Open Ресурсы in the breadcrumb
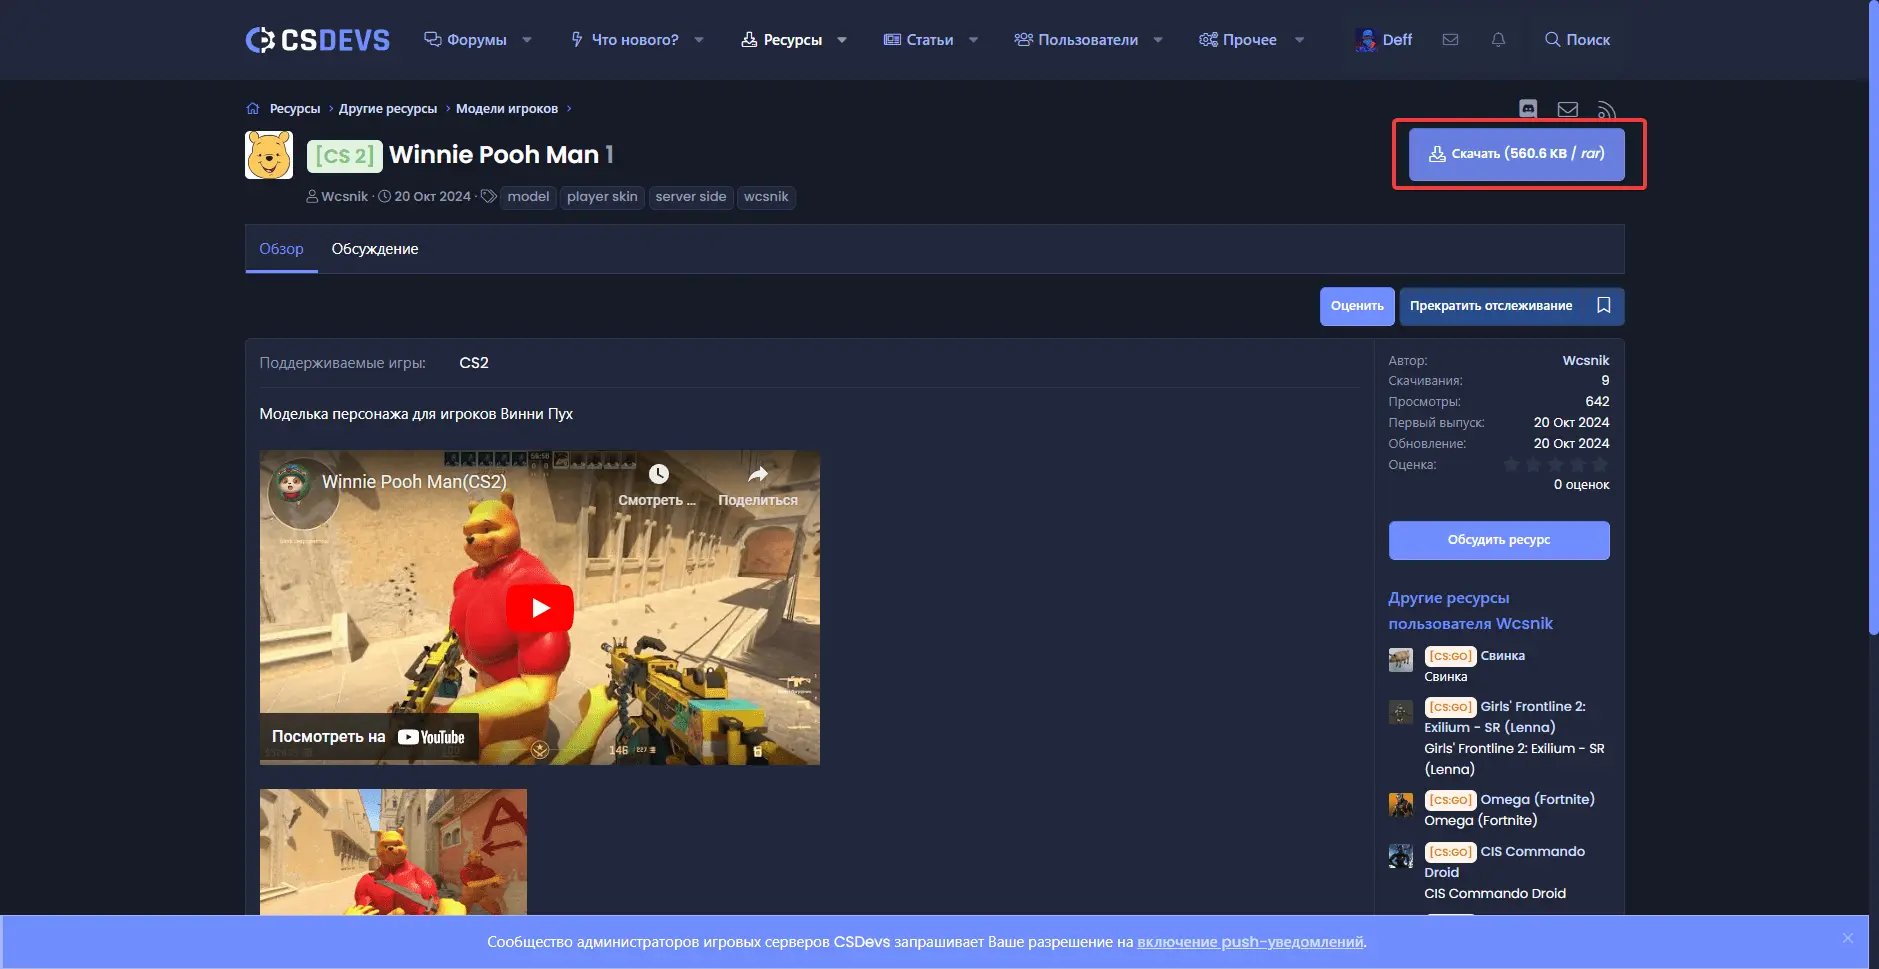Image resolution: width=1879 pixels, height=969 pixels. (x=295, y=109)
